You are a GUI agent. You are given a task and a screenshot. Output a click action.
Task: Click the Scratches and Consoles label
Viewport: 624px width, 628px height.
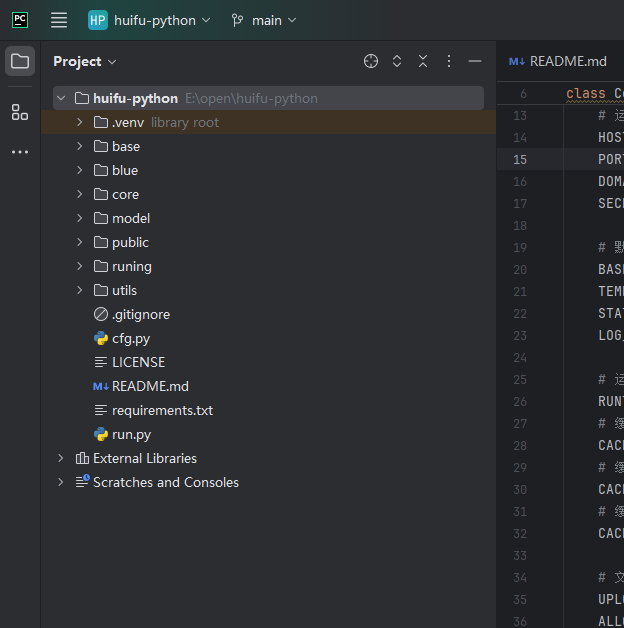pos(166,483)
